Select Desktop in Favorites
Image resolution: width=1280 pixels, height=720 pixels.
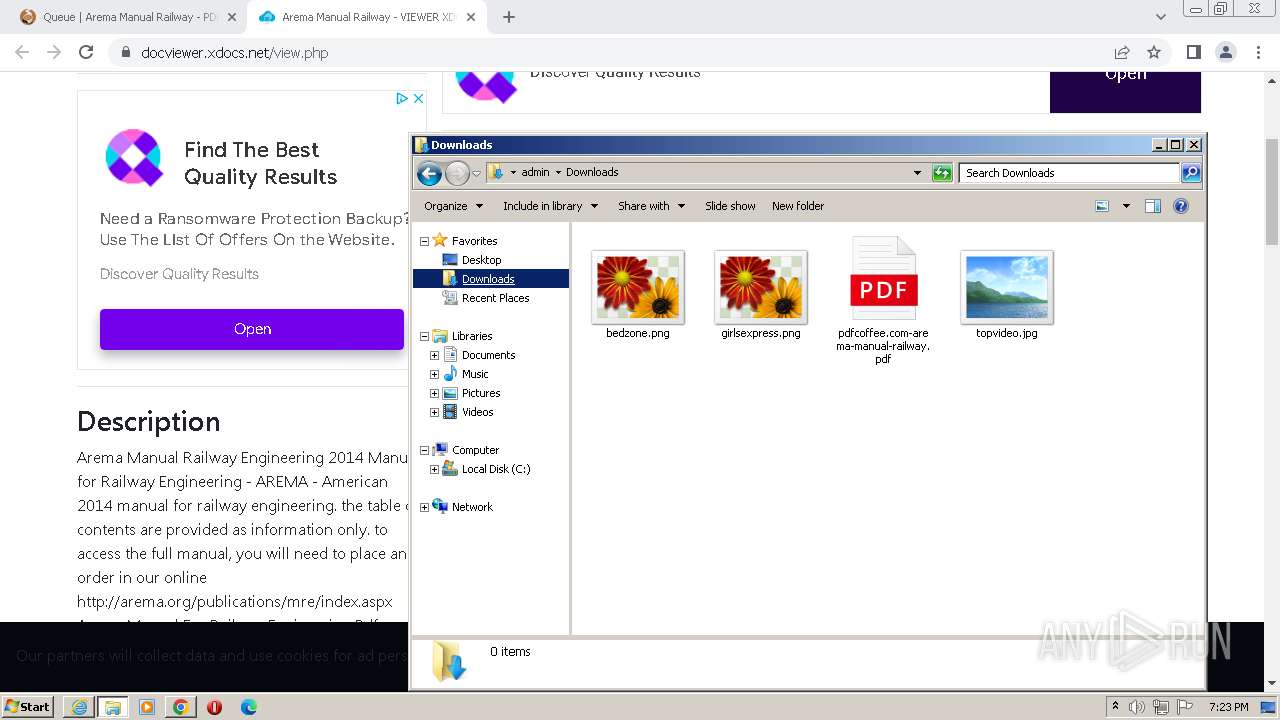click(x=481, y=260)
